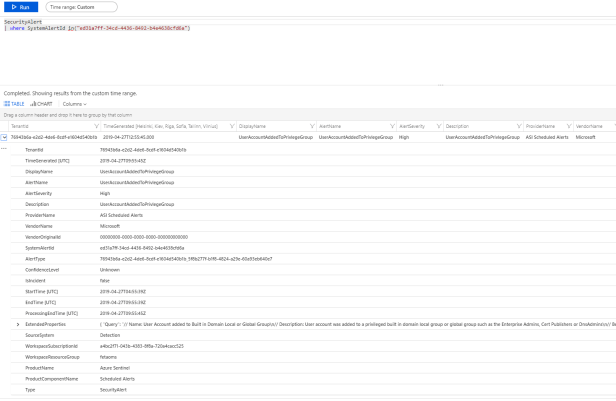Open the filter icon on TimeGenerated column
The width and height of the screenshot is (616, 401).
(232, 126)
